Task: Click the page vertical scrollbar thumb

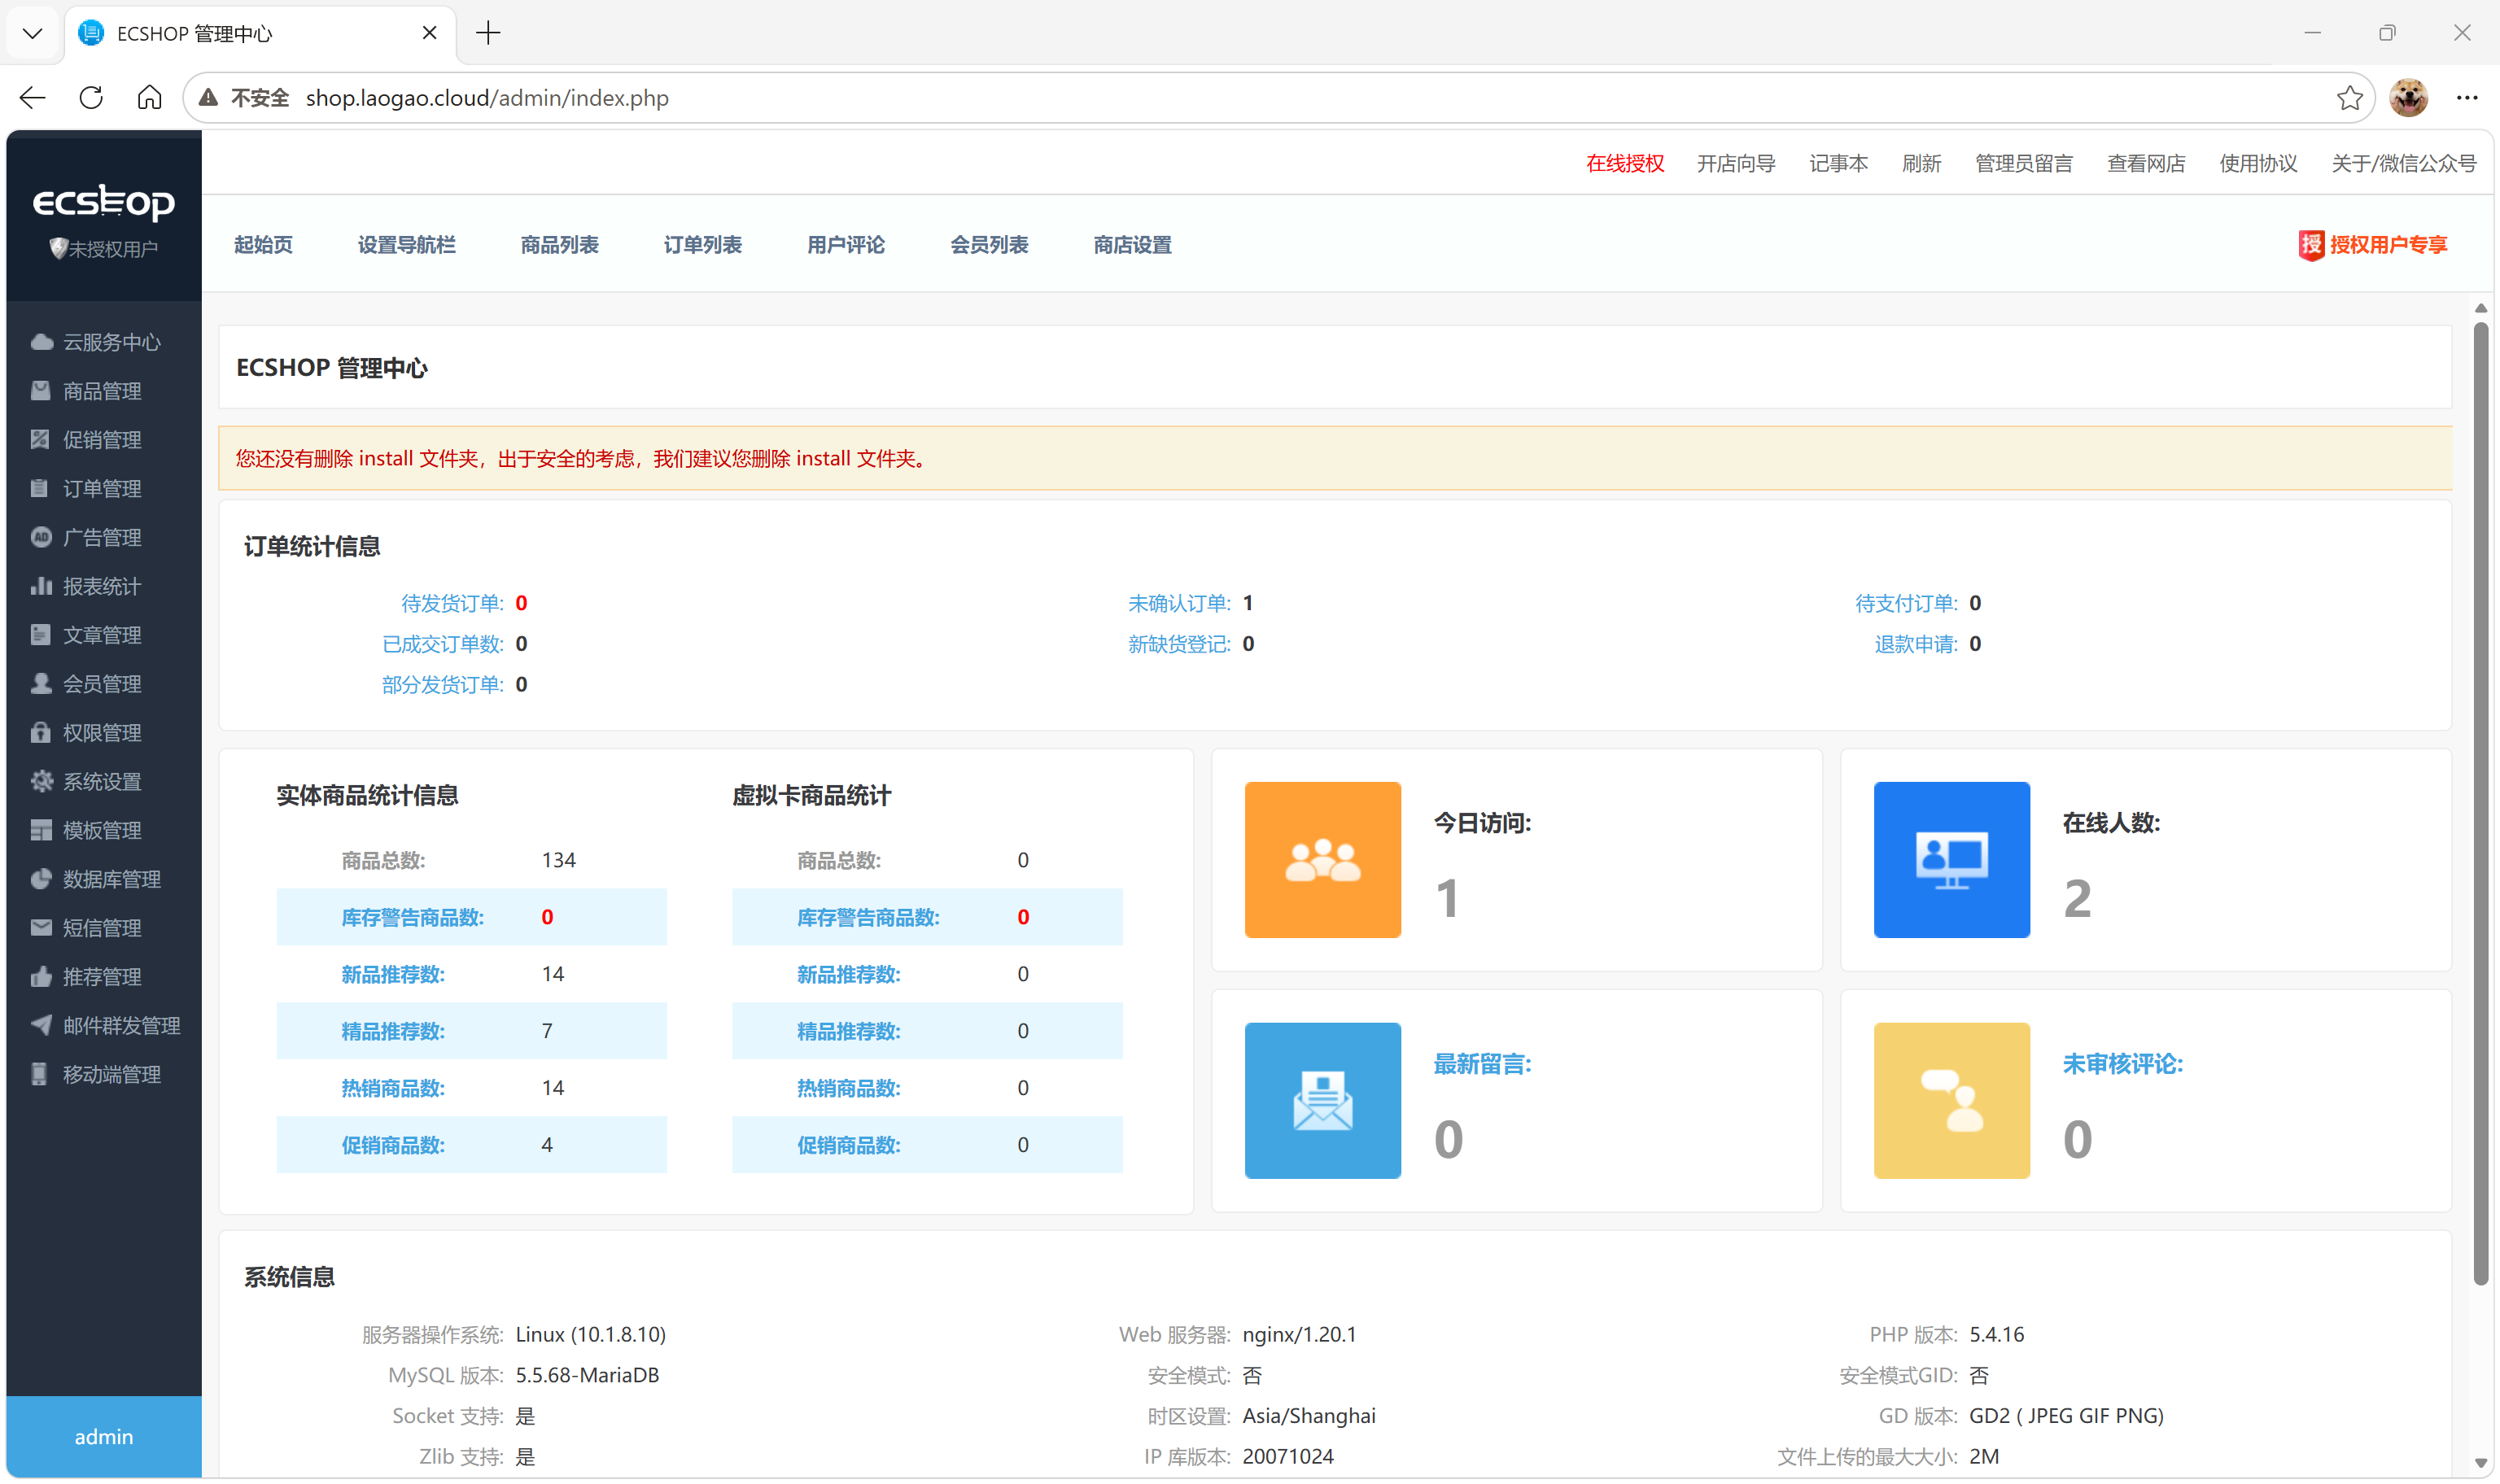Action: 2481,802
